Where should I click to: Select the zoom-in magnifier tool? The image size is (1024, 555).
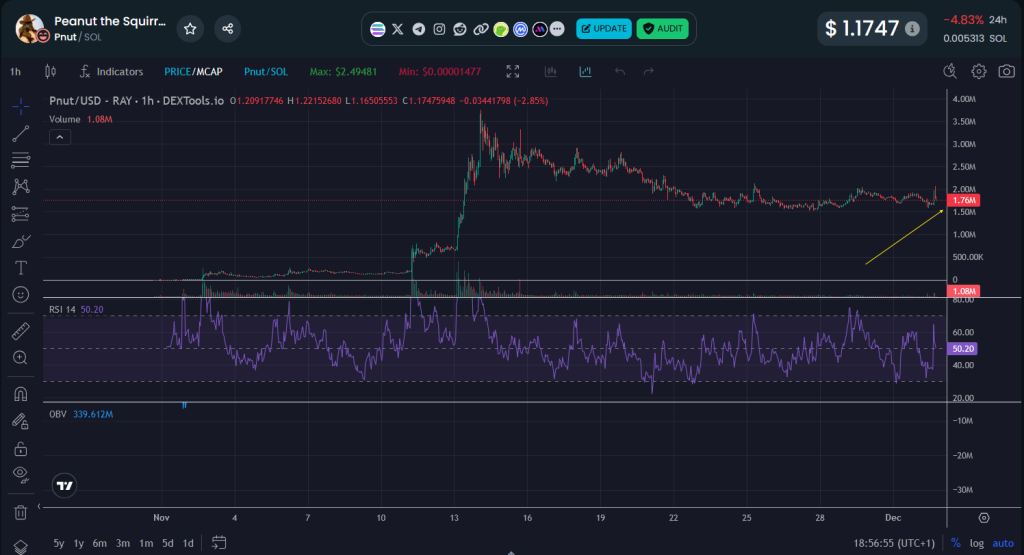coord(21,358)
